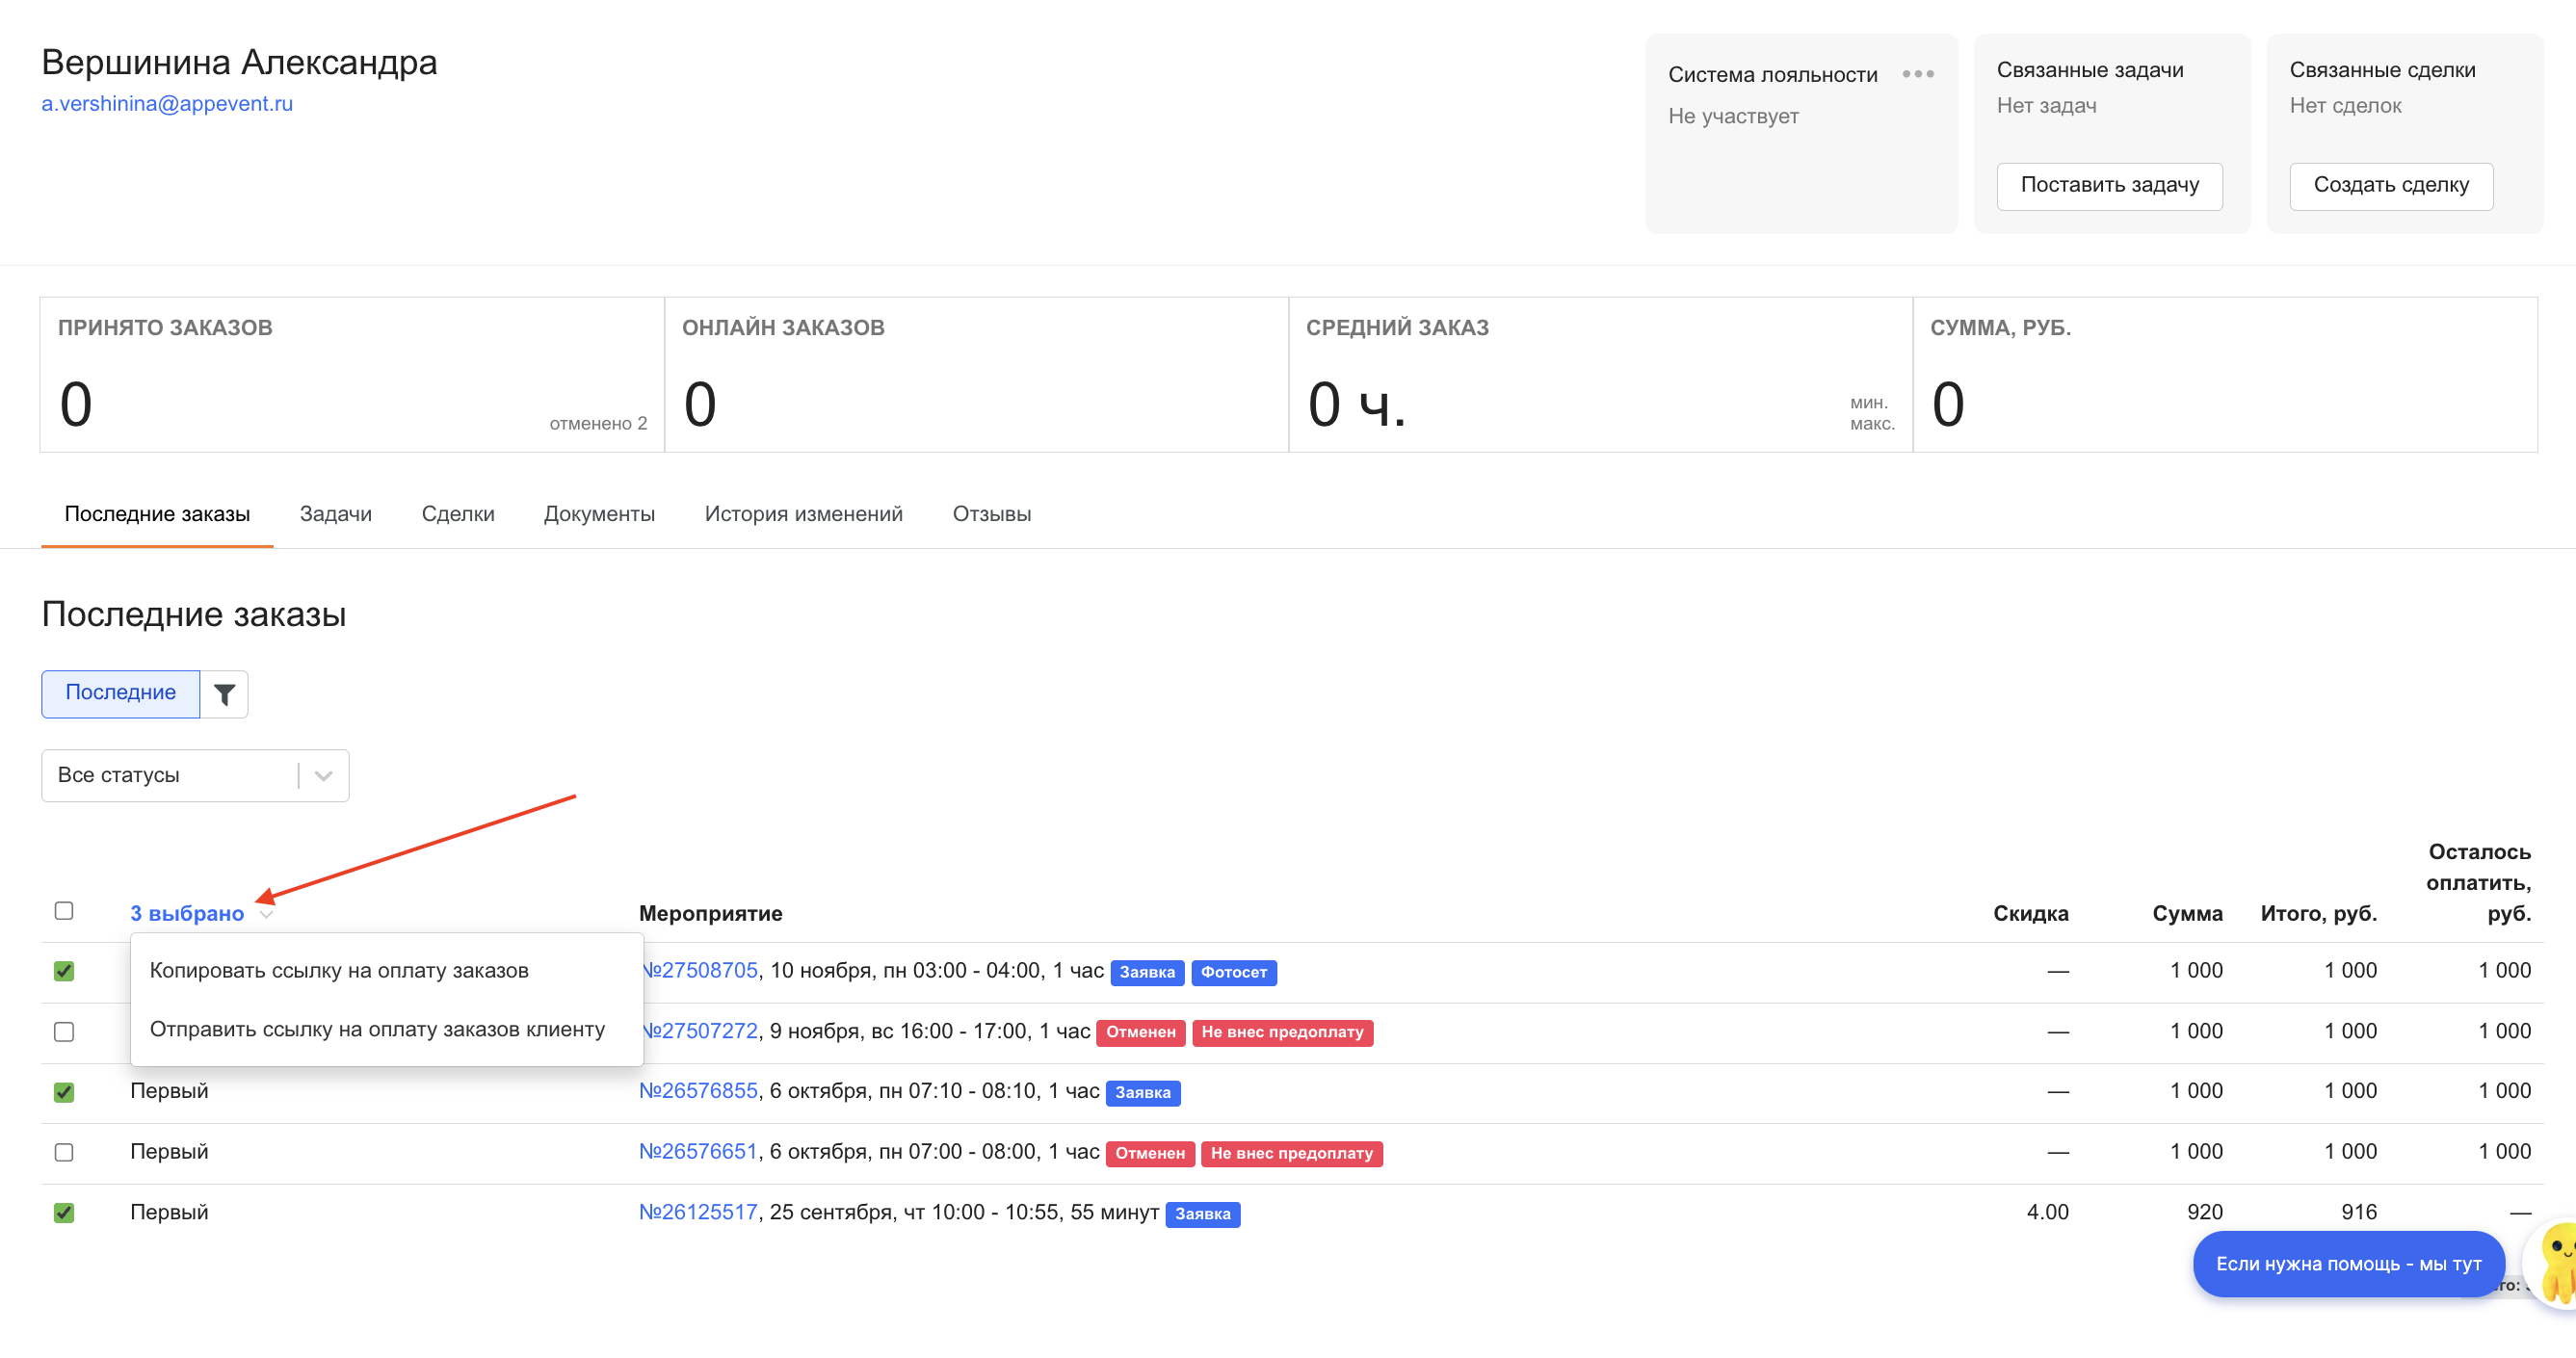Viewport: 2576px width, 1358px height.
Task: Open the funnel filter icon
Action: click(224, 694)
